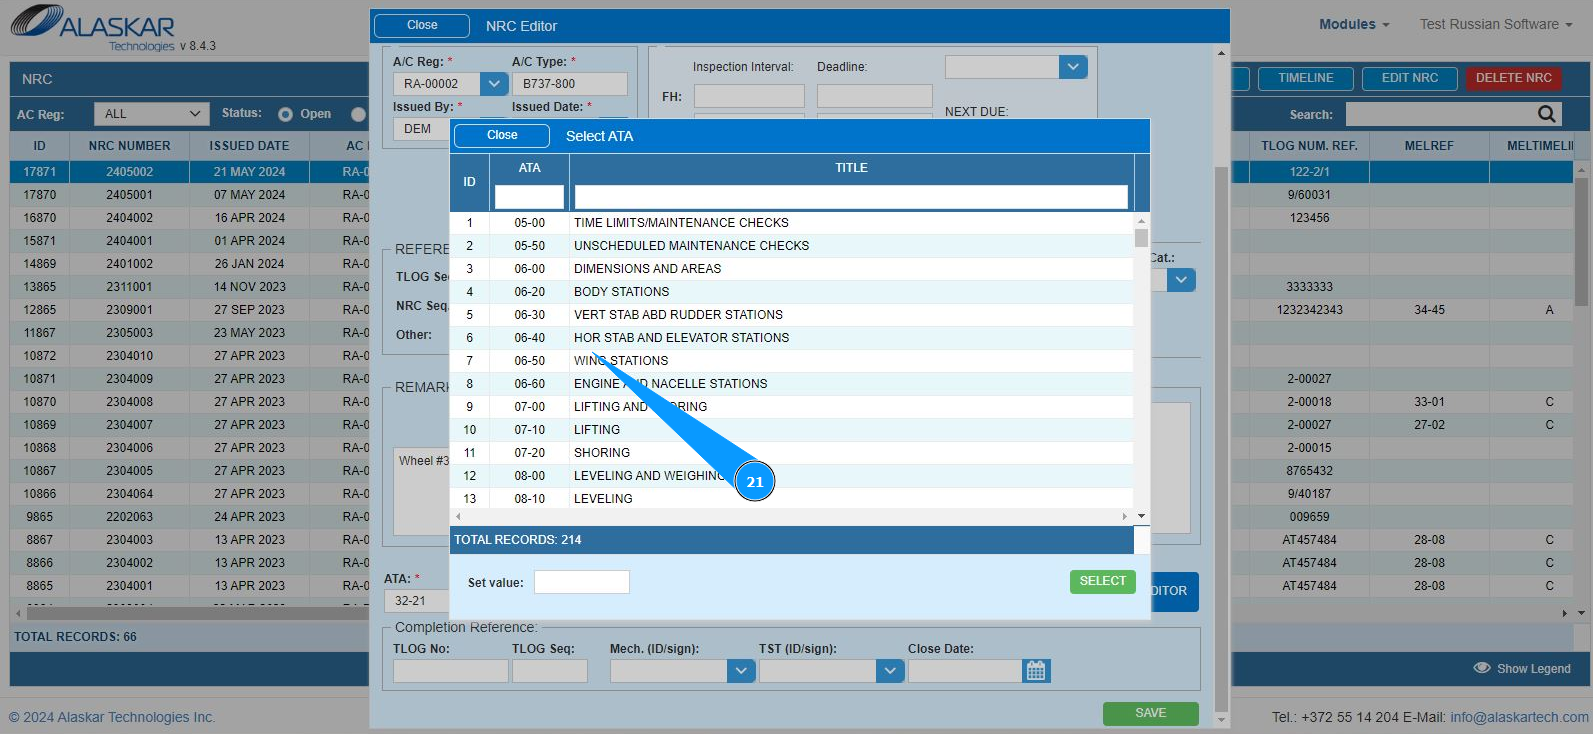This screenshot has height=734, width=1593.
Task: Click the down arrow of the ATA list scrollbar
Action: coord(1141,517)
